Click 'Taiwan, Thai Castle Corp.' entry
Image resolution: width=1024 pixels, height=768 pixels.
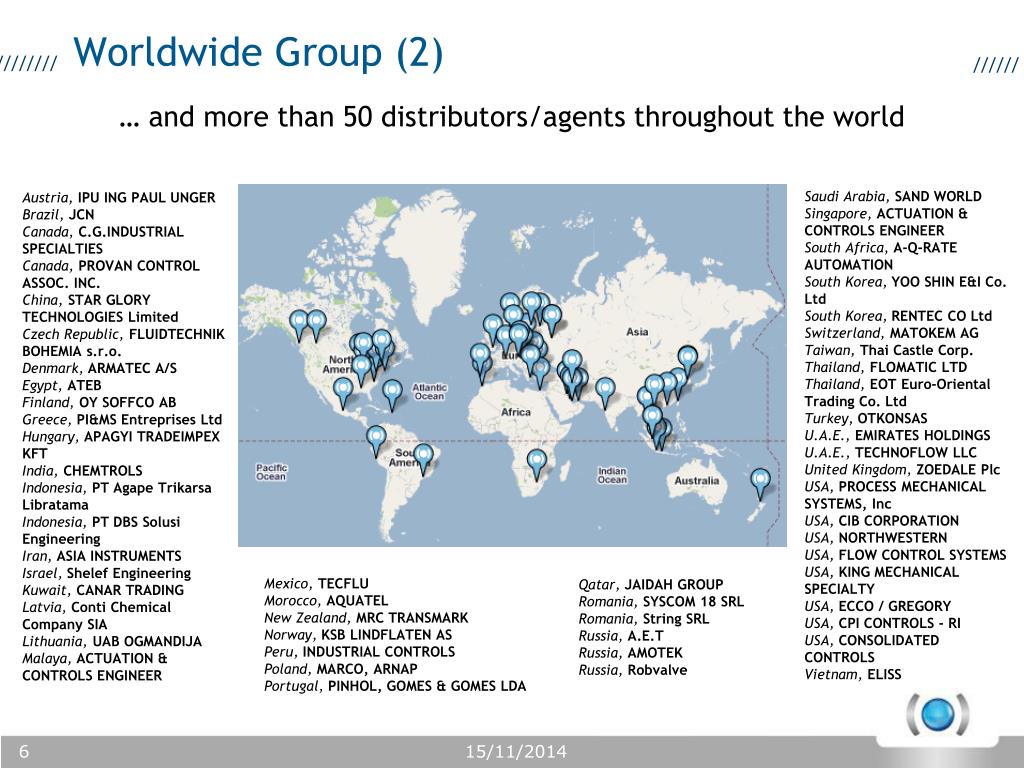[x=889, y=350]
